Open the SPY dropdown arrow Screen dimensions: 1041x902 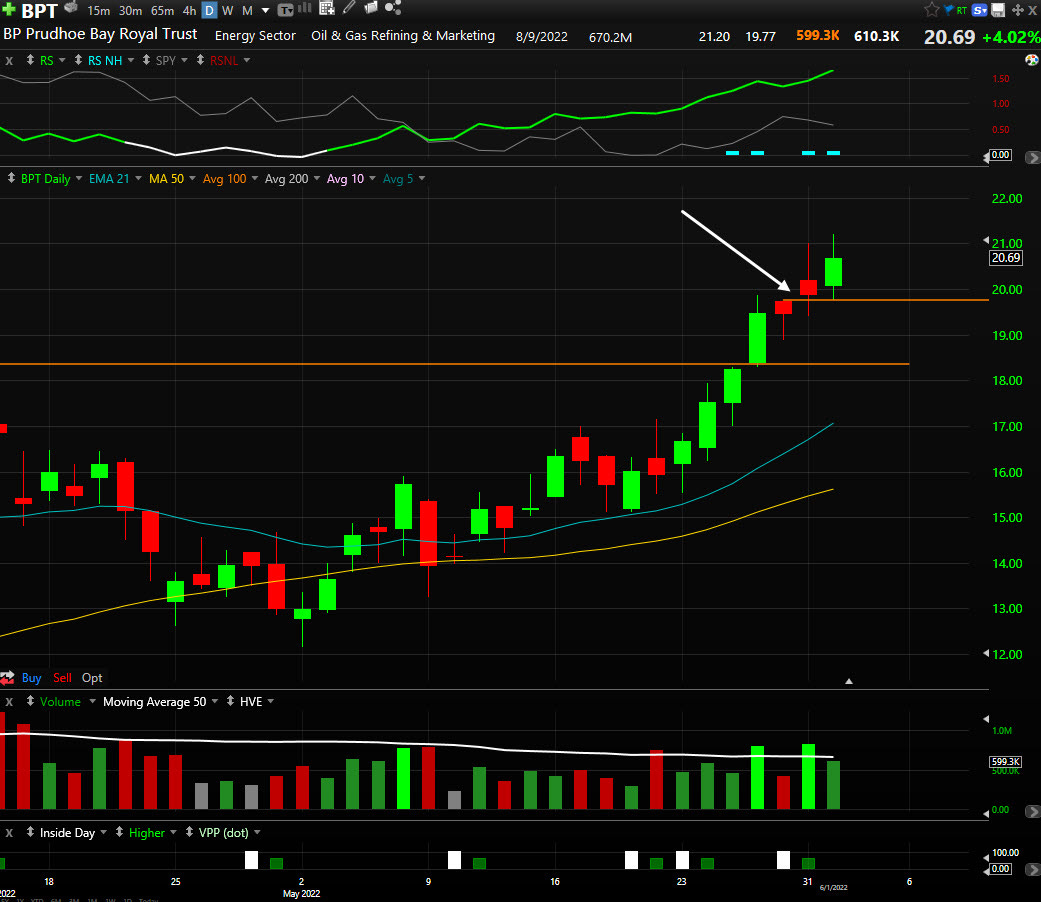[x=184, y=60]
